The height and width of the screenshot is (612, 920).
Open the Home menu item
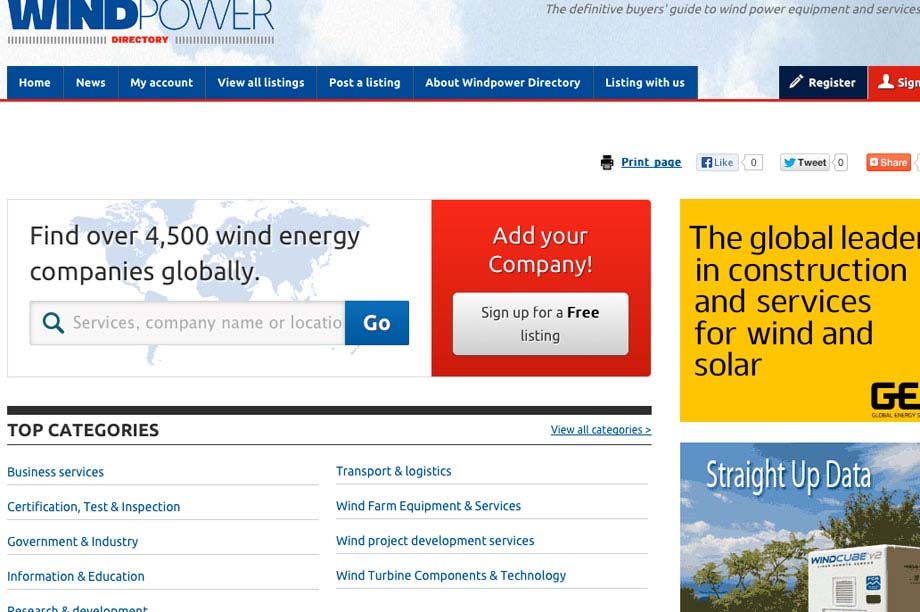pos(35,83)
